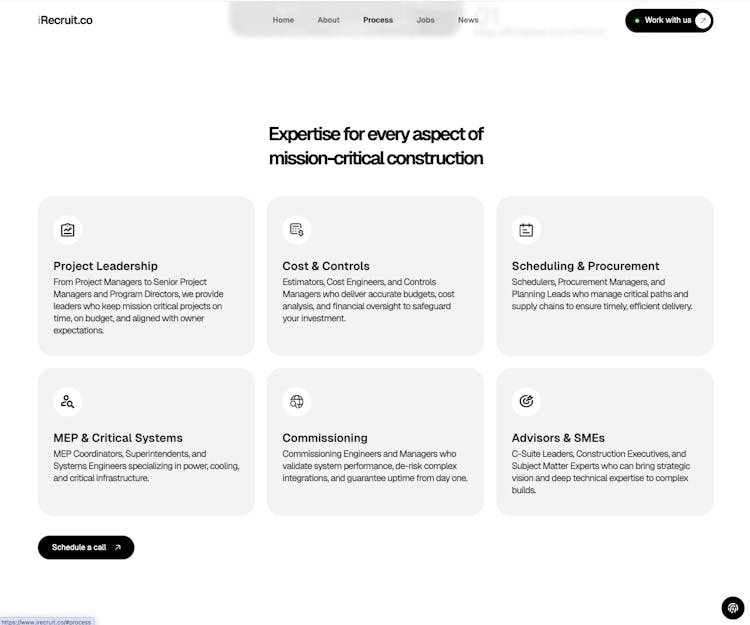Select the Project Leadership card heading

tap(105, 266)
